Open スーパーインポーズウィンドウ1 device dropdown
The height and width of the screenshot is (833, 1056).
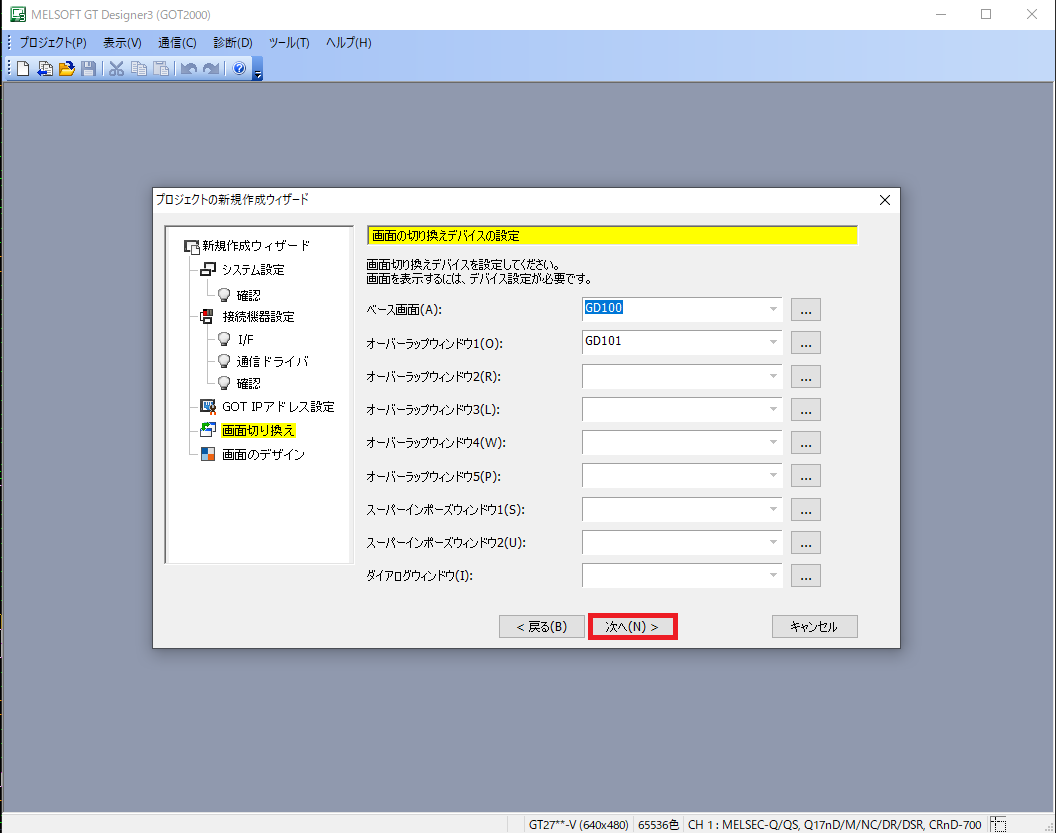pos(773,508)
